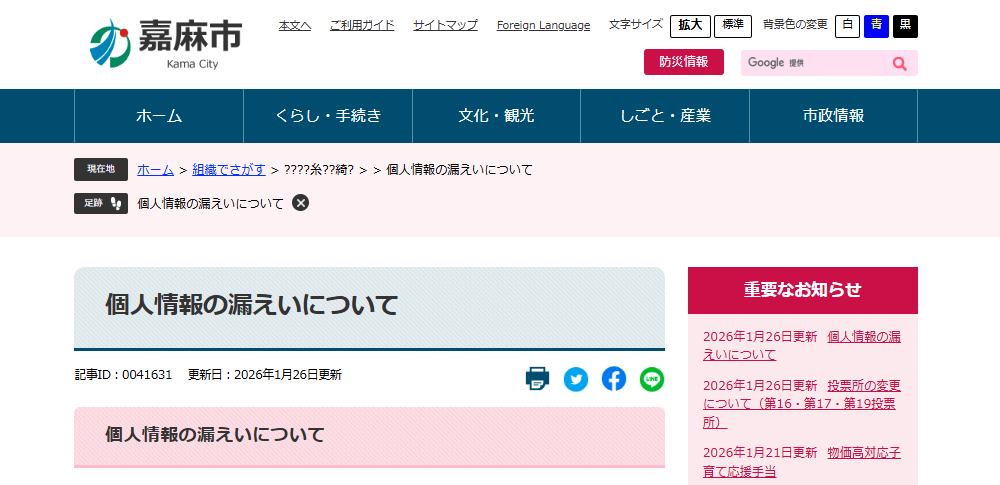Open the 市政情報 menu

tap(833, 116)
